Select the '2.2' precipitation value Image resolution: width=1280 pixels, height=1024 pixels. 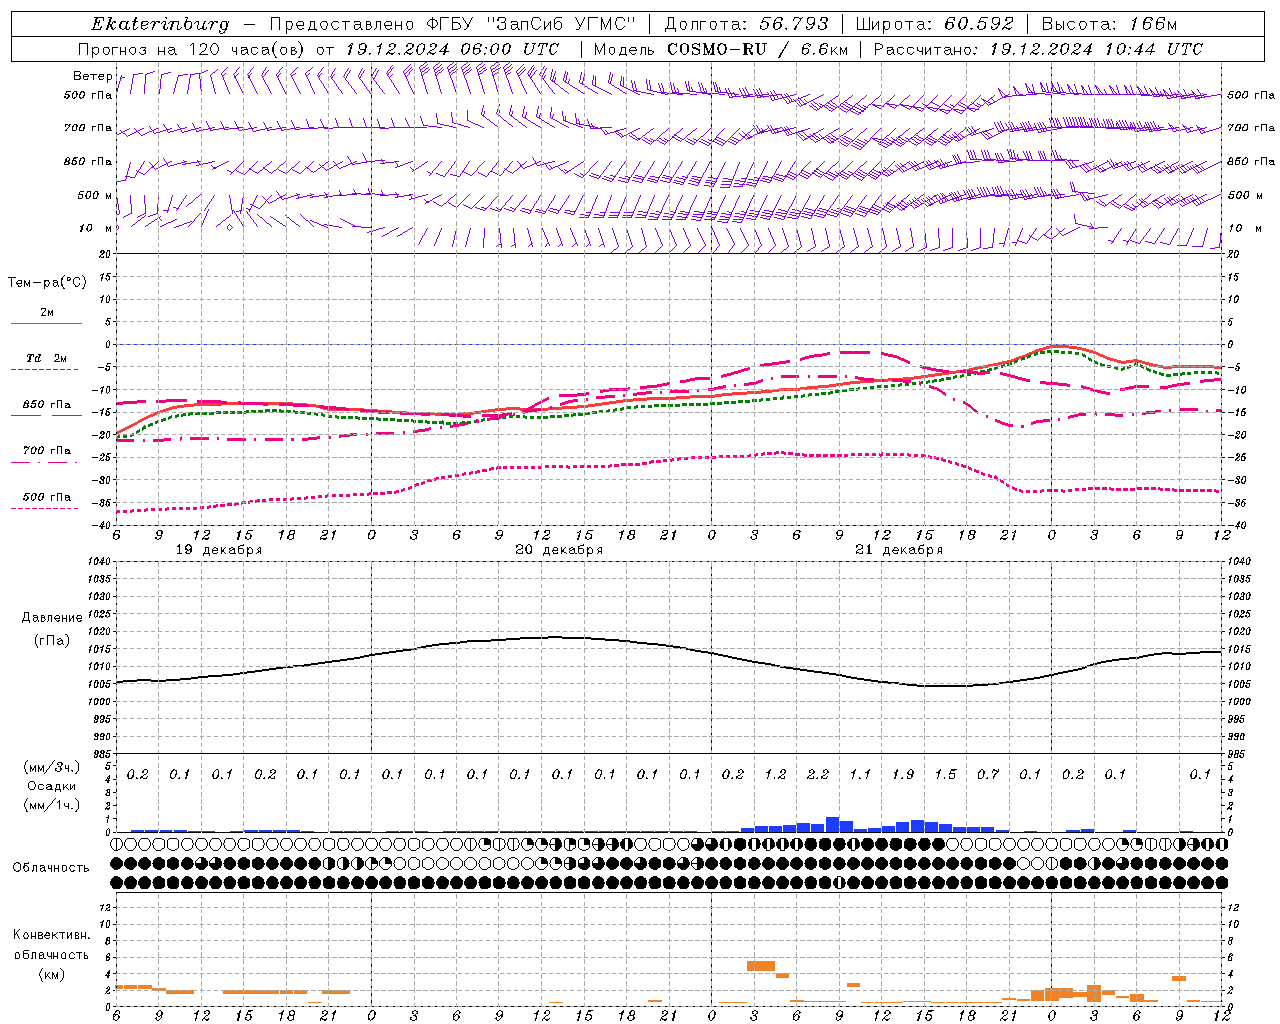(818, 774)
